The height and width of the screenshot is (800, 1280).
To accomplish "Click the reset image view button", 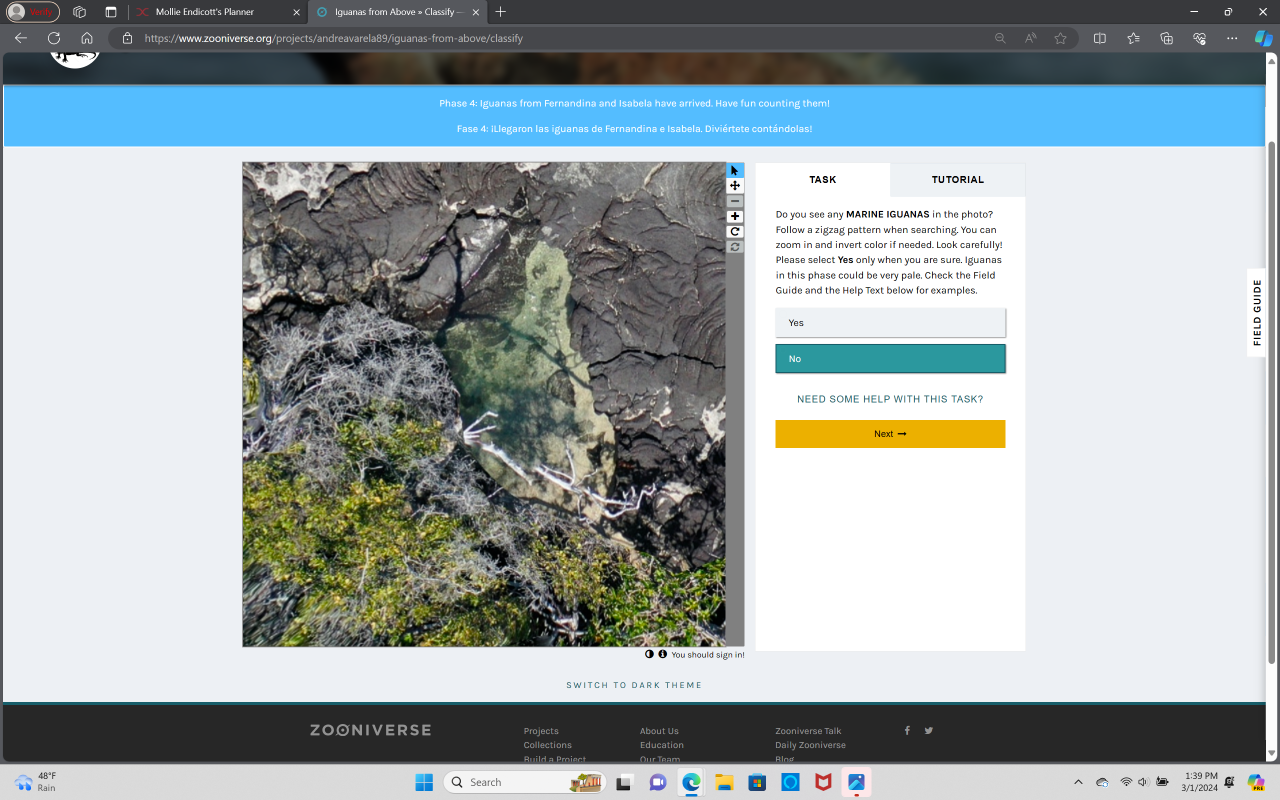I will point(735,246).
